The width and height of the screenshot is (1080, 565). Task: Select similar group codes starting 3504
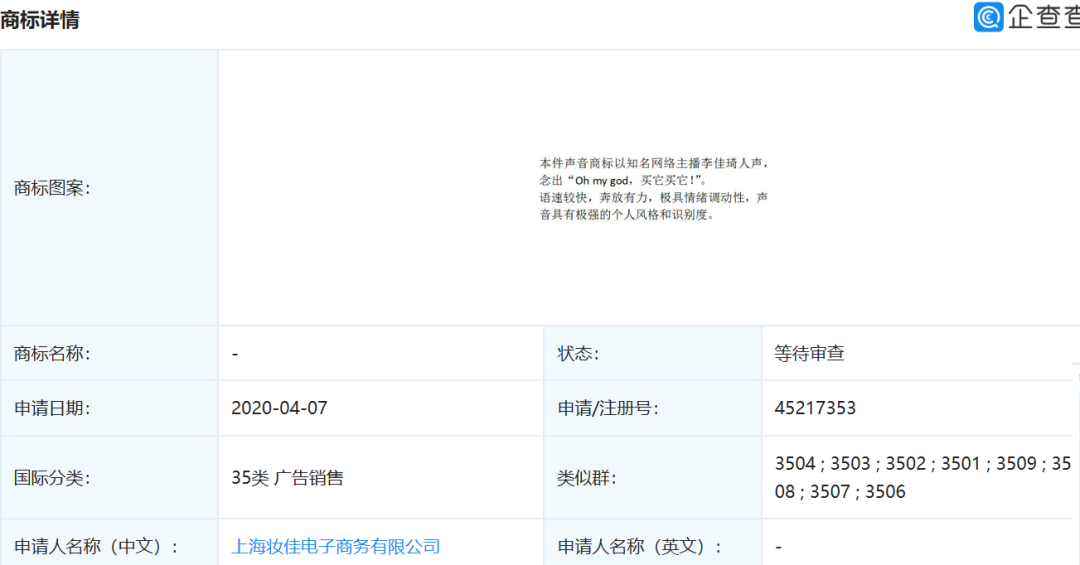(x=922, y=477)
